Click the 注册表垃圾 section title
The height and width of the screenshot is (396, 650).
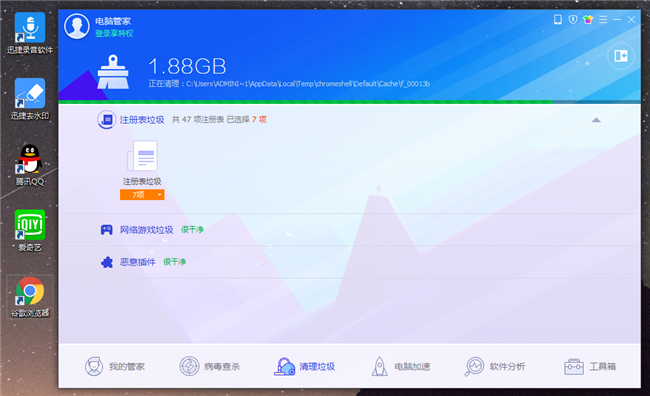[x=142, y=120]
